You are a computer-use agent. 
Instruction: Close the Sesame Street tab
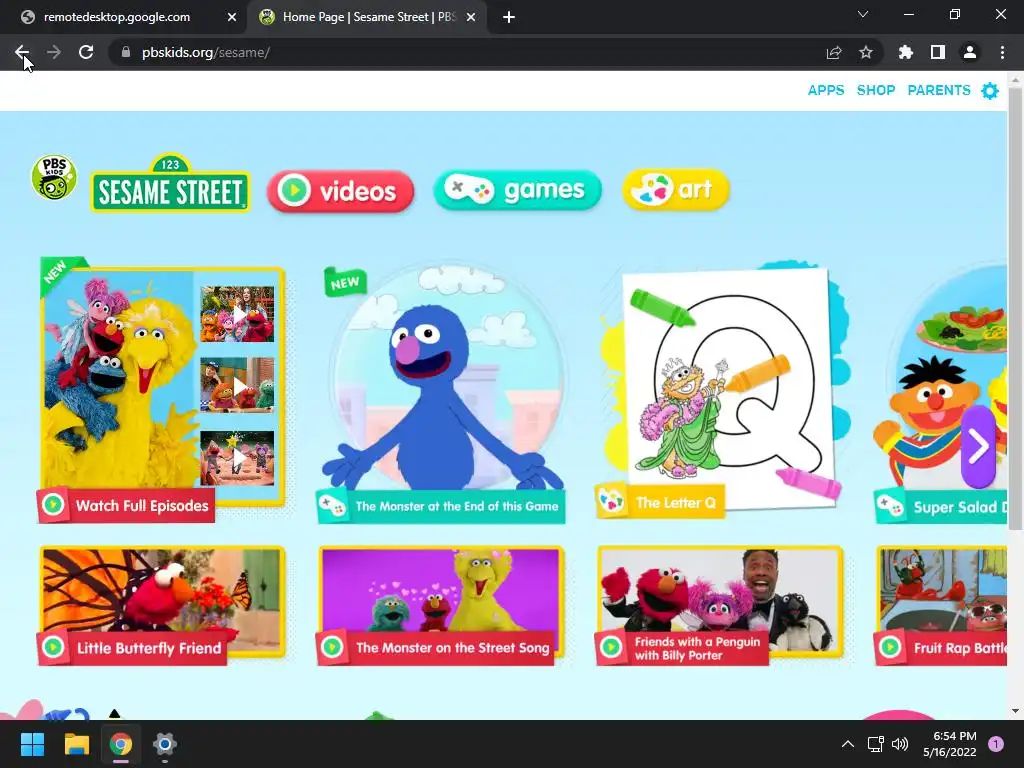[471, 17]
